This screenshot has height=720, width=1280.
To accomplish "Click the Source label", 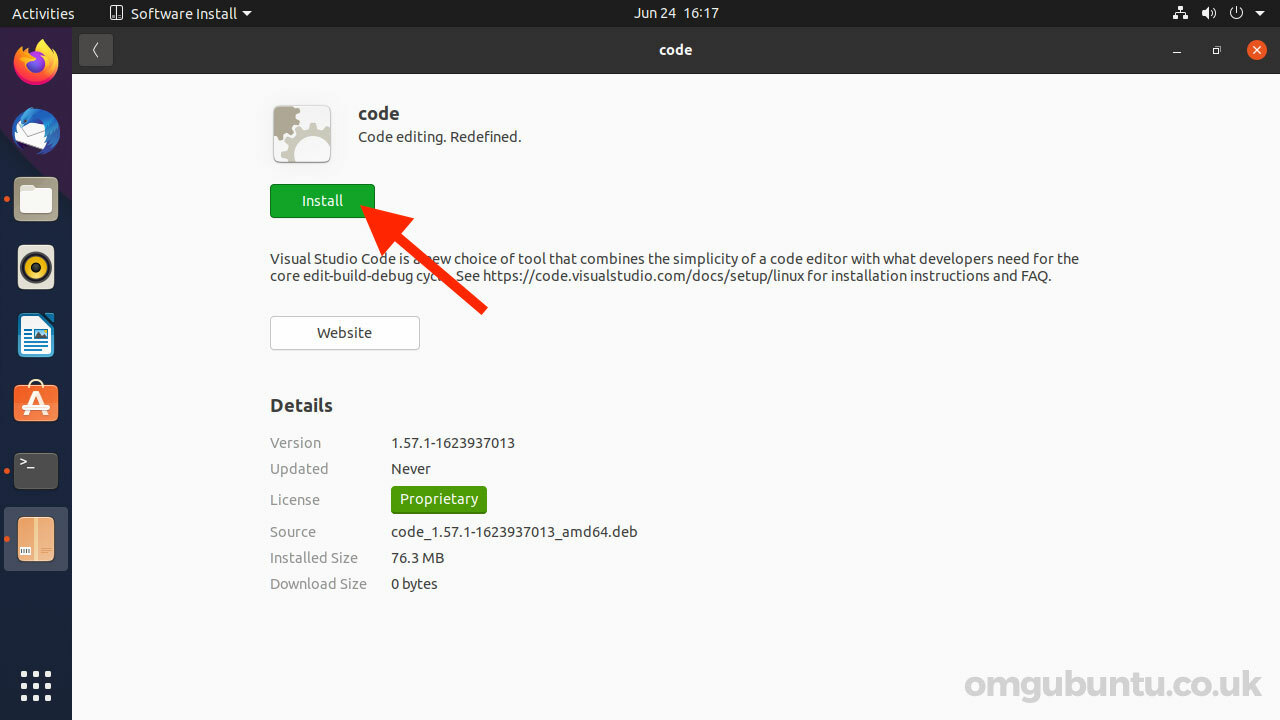I will pos(293,532).
